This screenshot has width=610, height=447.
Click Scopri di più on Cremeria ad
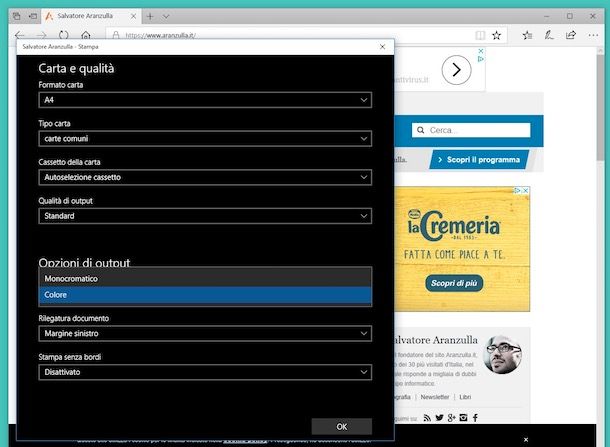point(454,283)
